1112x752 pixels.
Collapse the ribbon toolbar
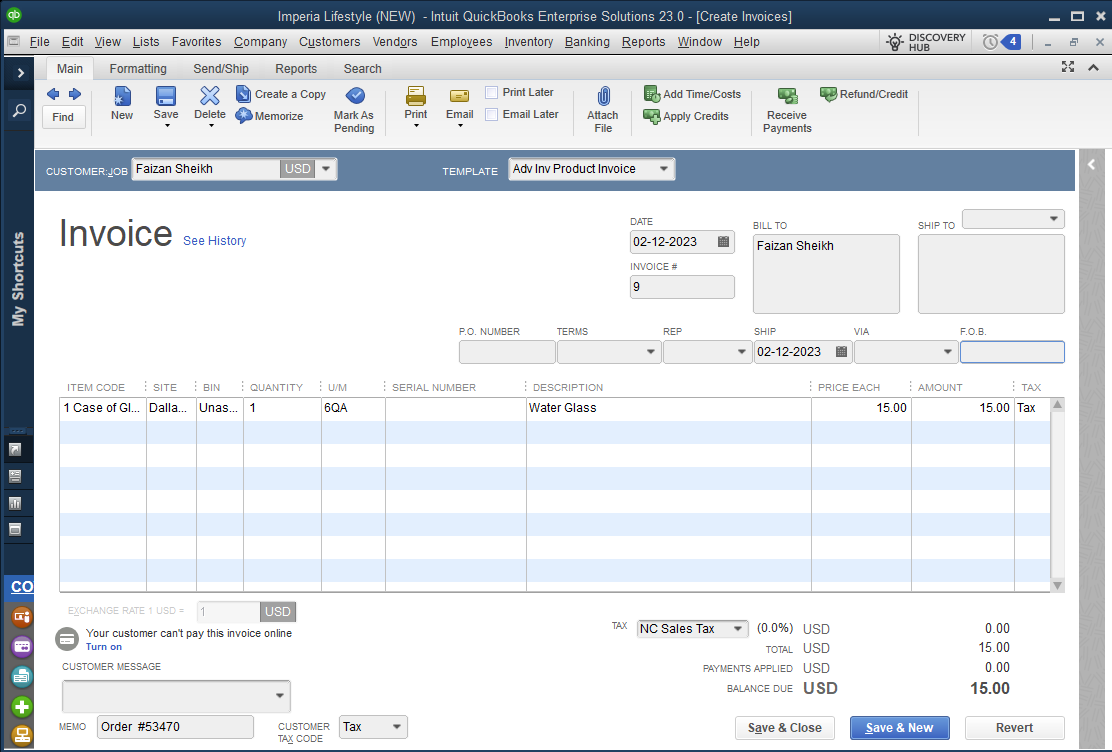(1094, 67)
